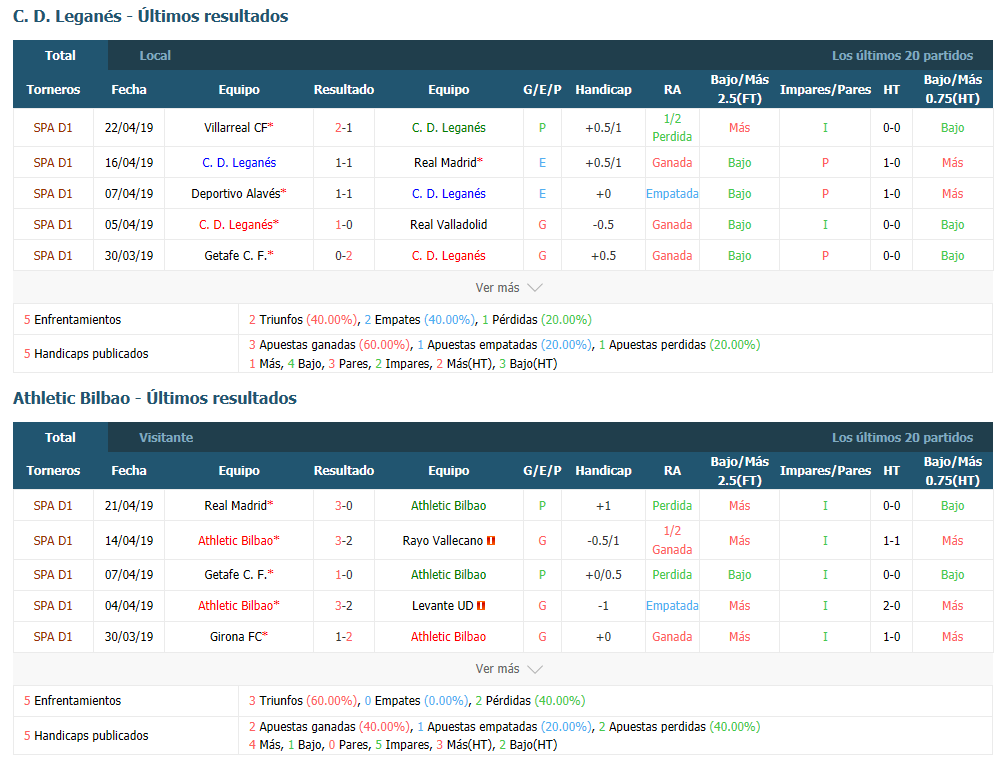Click 1/2 Ganada in Rayo Vallecano row
This screenshot has height=762, width=1005.
click(x=672, y=540)
